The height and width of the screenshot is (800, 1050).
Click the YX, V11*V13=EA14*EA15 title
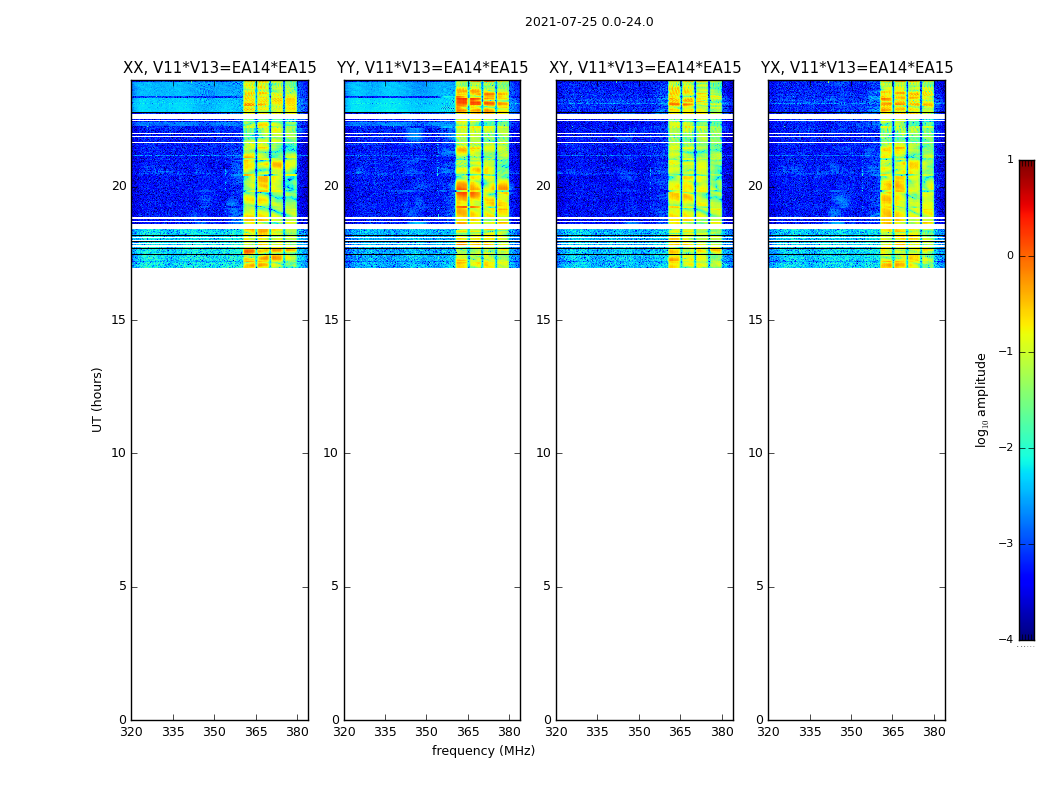coord(856,68)
